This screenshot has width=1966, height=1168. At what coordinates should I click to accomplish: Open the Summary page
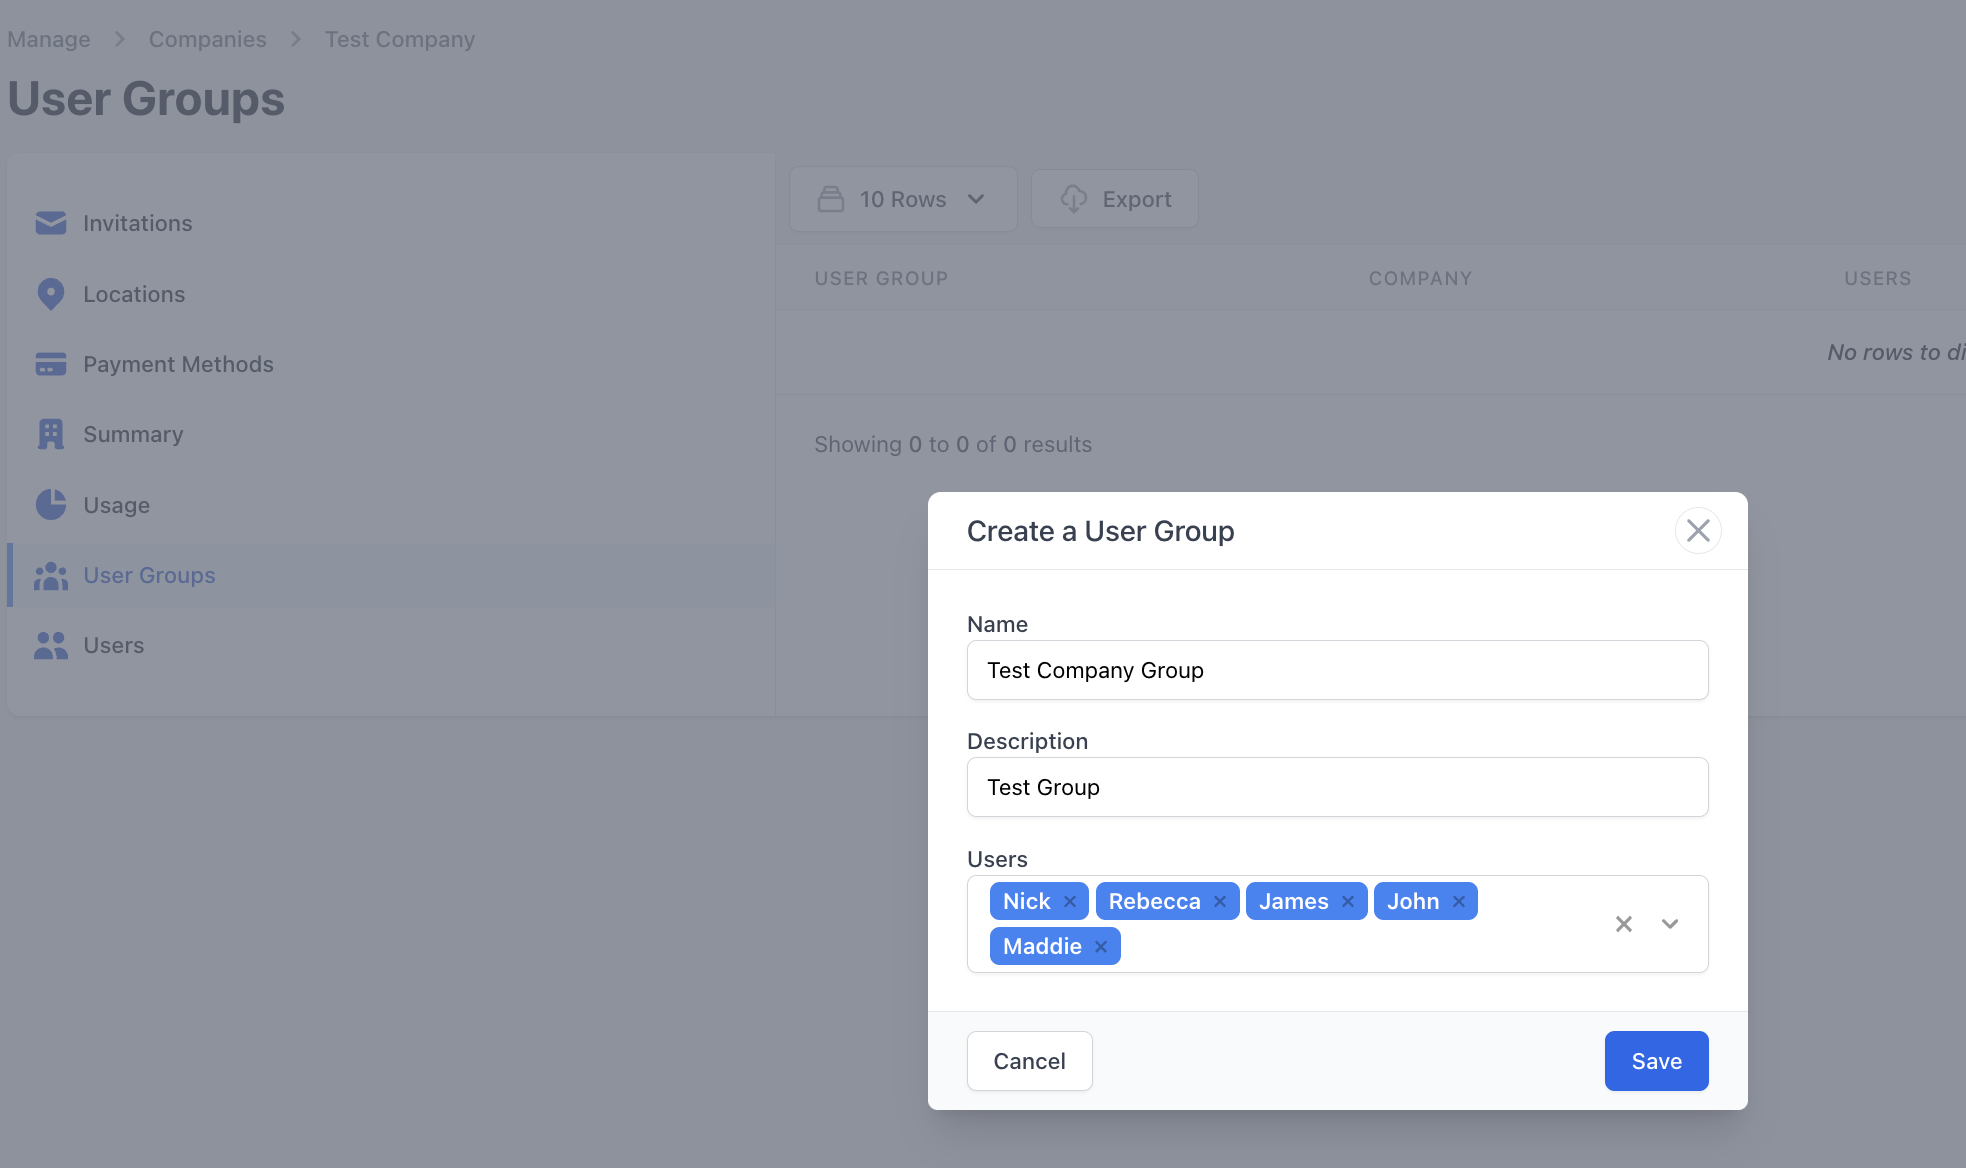tap(390, 434)
